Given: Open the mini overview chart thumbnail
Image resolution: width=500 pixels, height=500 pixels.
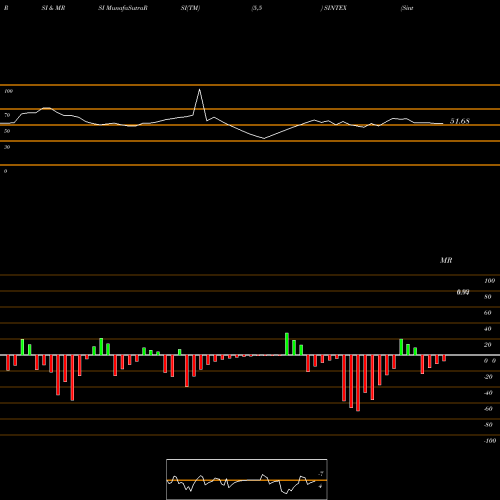Looking at the screenshot, I should click(247, 479).
